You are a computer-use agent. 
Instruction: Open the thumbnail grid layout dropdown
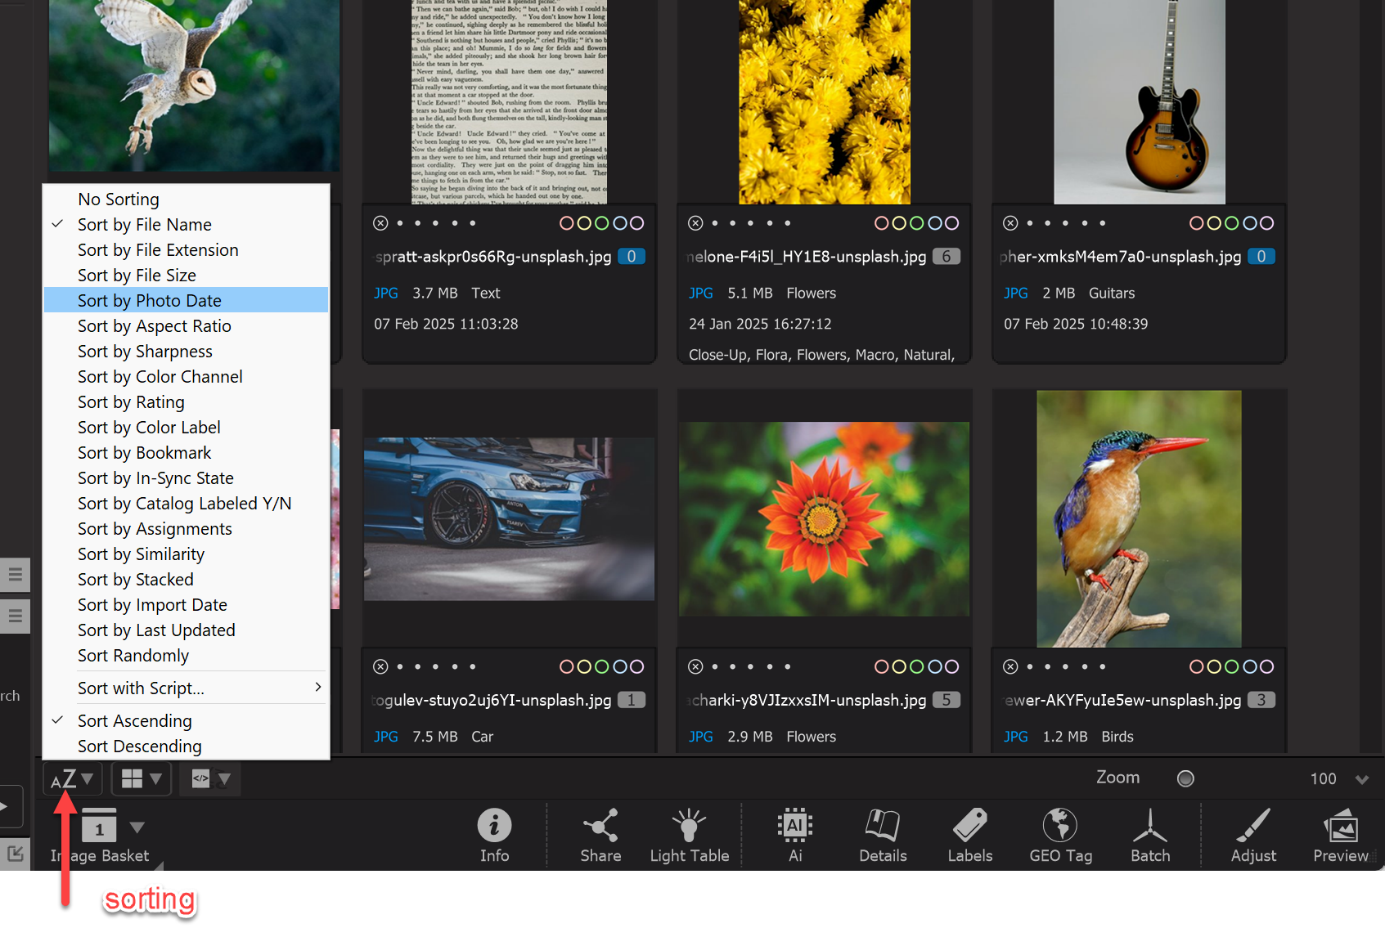click(x=141, y=779)
